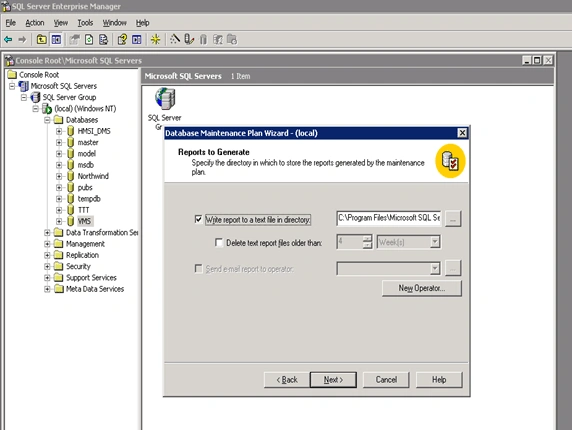Click the (local) server icon in tree
The width and height of the screenshot is (572, 430).
click(47, 109)
